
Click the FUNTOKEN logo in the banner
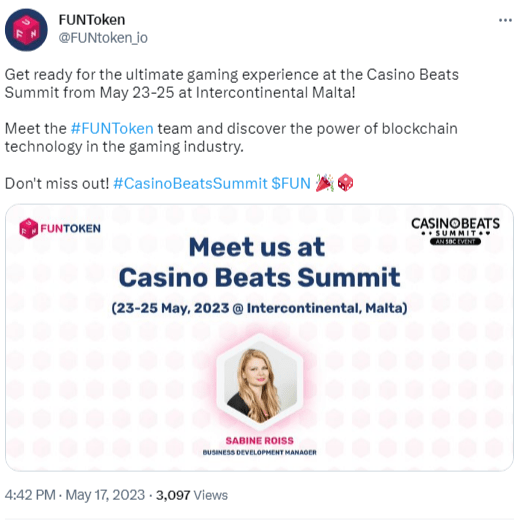(x=60, y=229)
